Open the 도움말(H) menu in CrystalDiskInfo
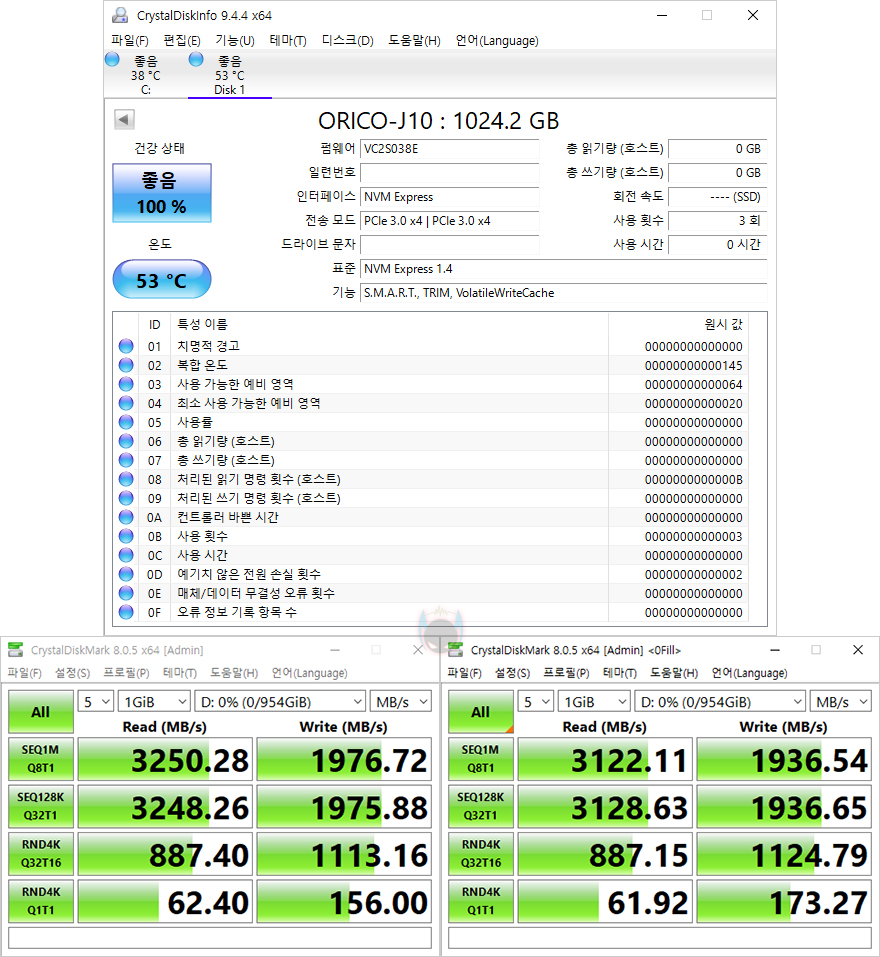 click(414, 41)
